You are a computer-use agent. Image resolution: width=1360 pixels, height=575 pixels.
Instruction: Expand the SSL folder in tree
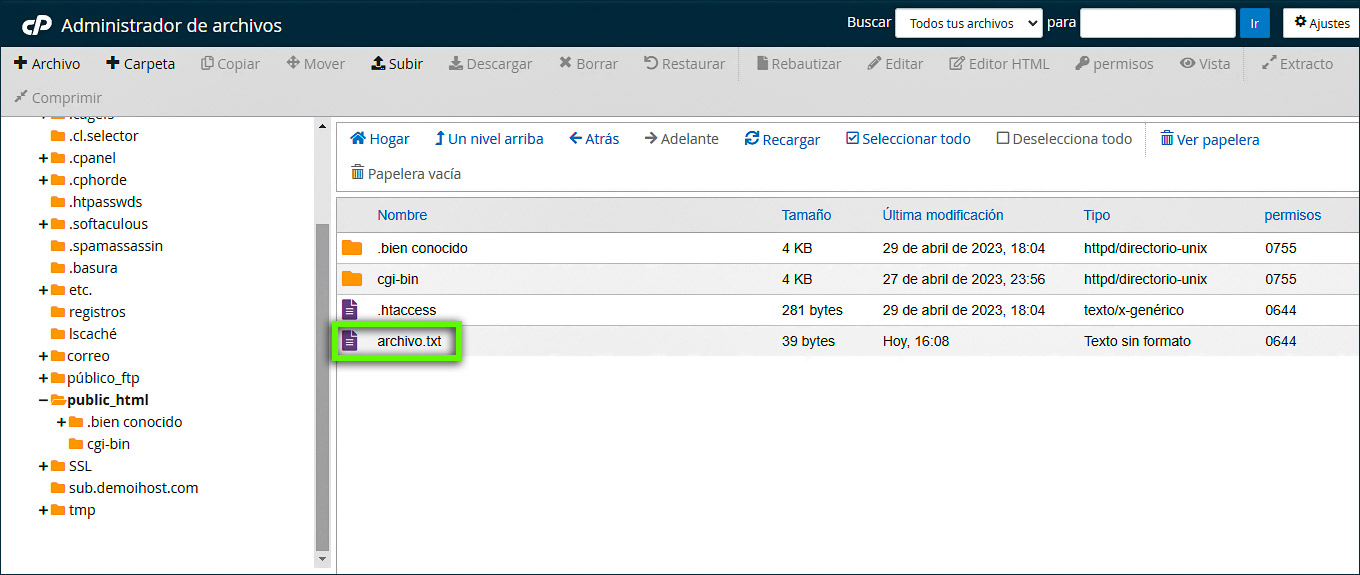43,466
